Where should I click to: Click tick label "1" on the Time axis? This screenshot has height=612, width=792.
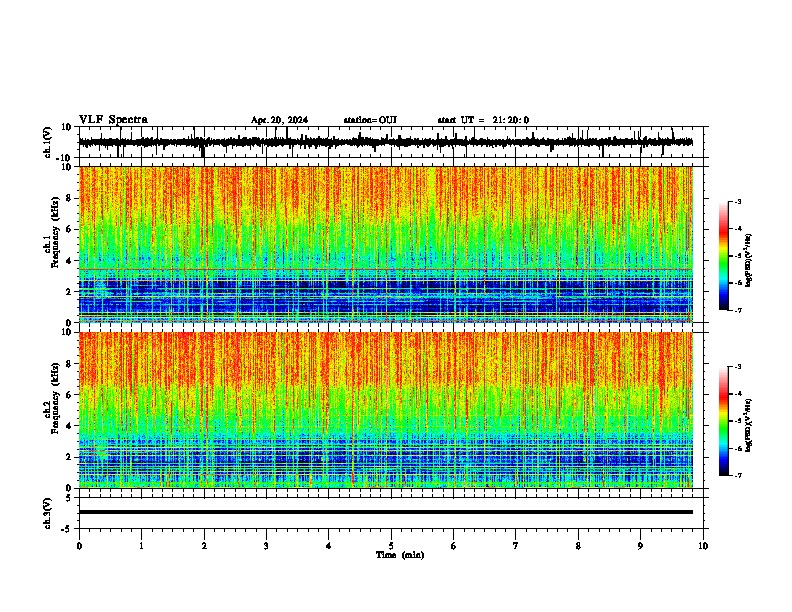click(141, 546)
